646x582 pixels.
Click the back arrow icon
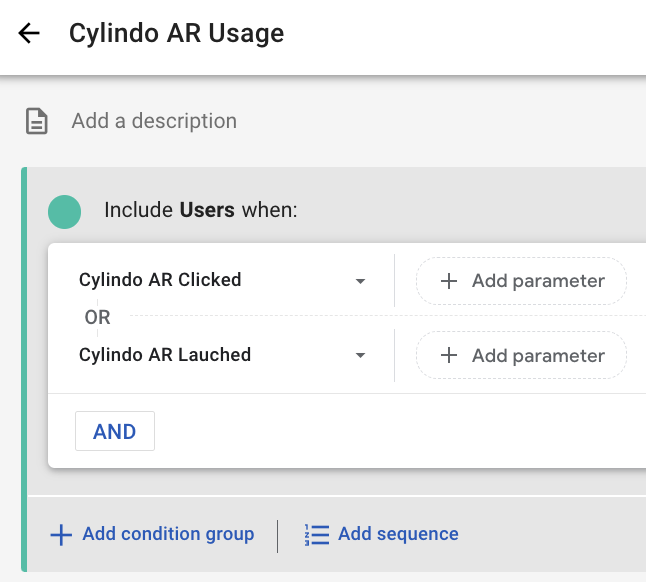29,34
